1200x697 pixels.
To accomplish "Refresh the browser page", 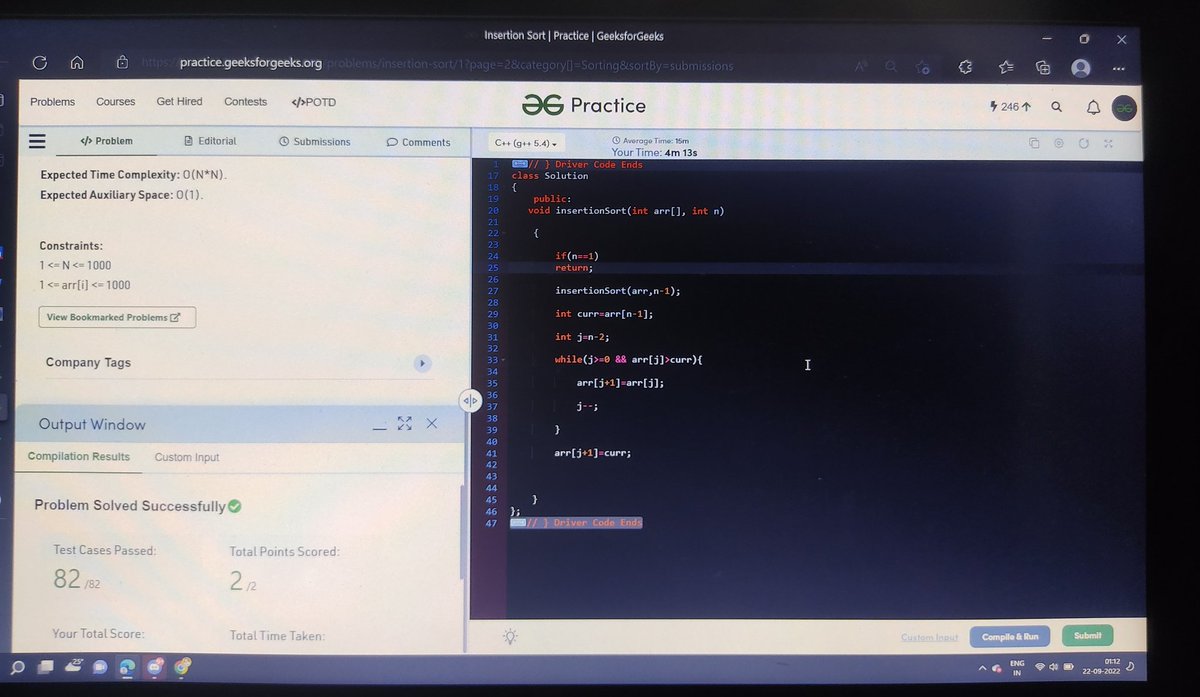I will (40, 63).
